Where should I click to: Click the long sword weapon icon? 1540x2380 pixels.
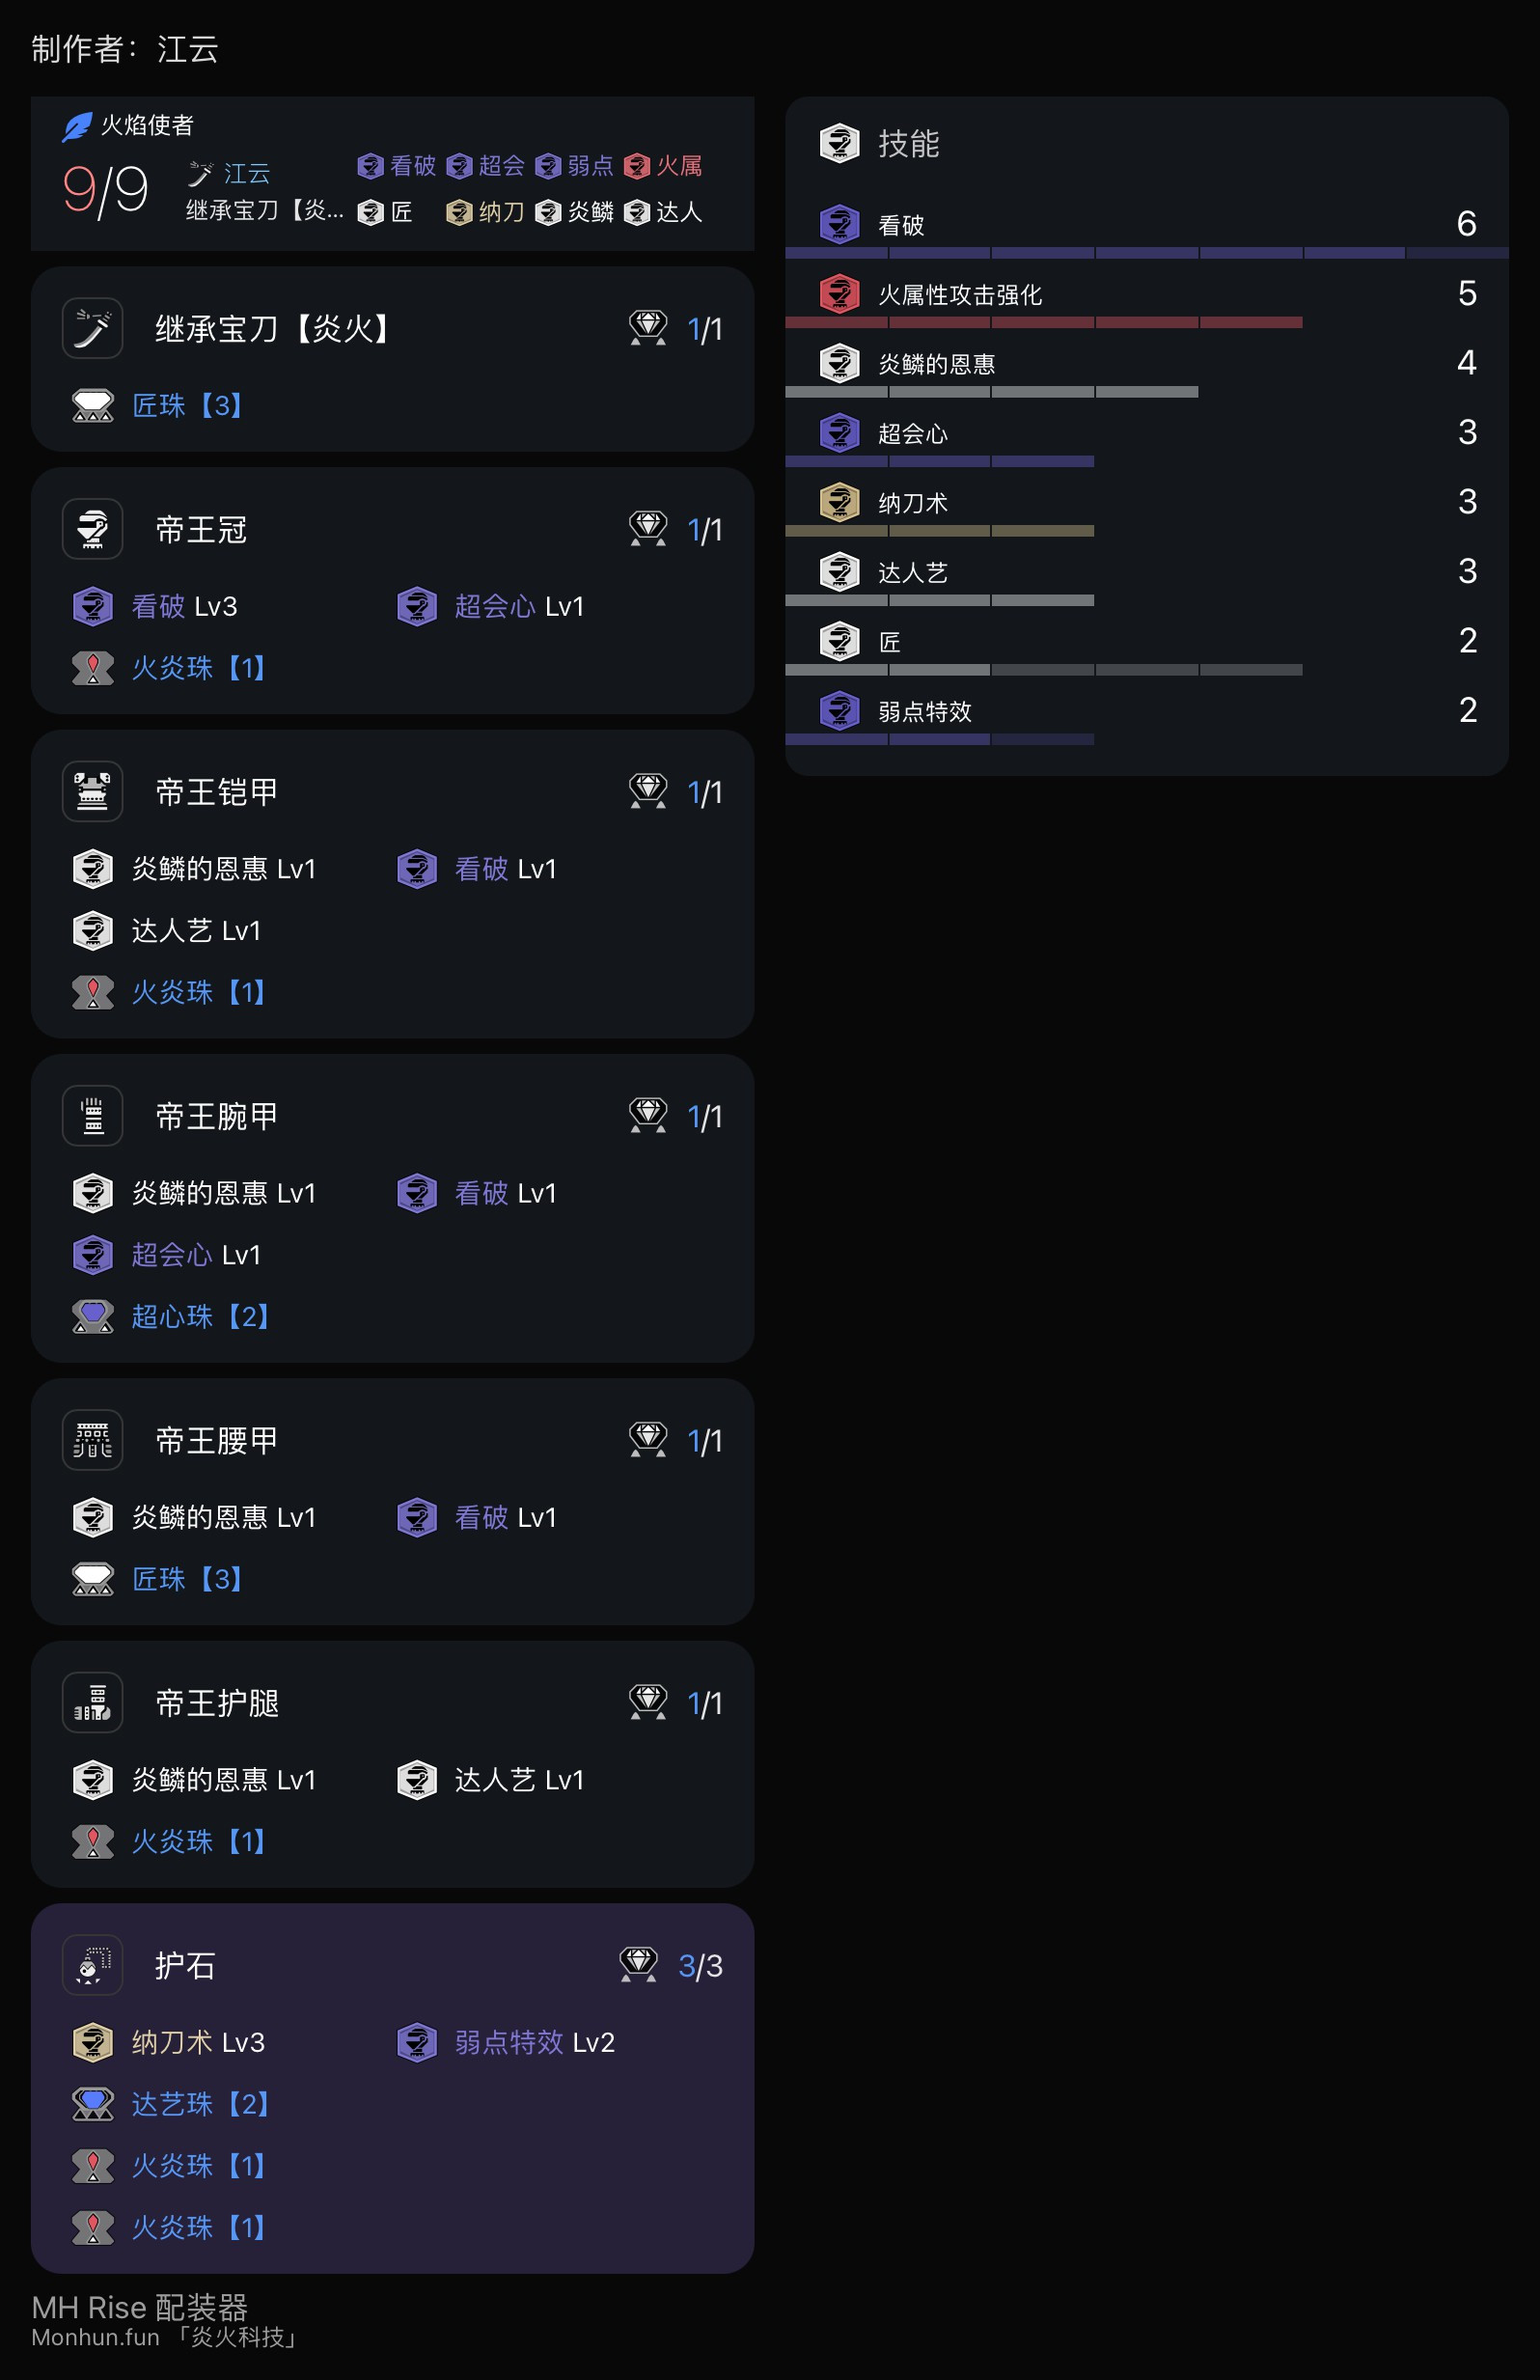tap(92, 328)
